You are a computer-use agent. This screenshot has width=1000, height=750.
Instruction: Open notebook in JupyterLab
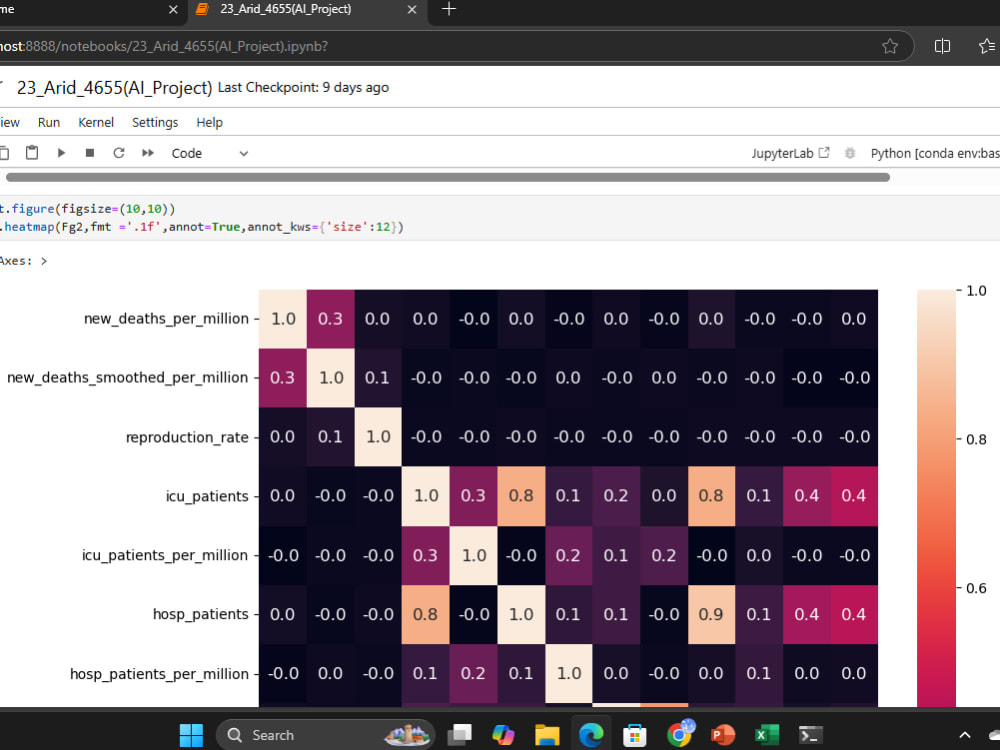[x=790, y=153]
